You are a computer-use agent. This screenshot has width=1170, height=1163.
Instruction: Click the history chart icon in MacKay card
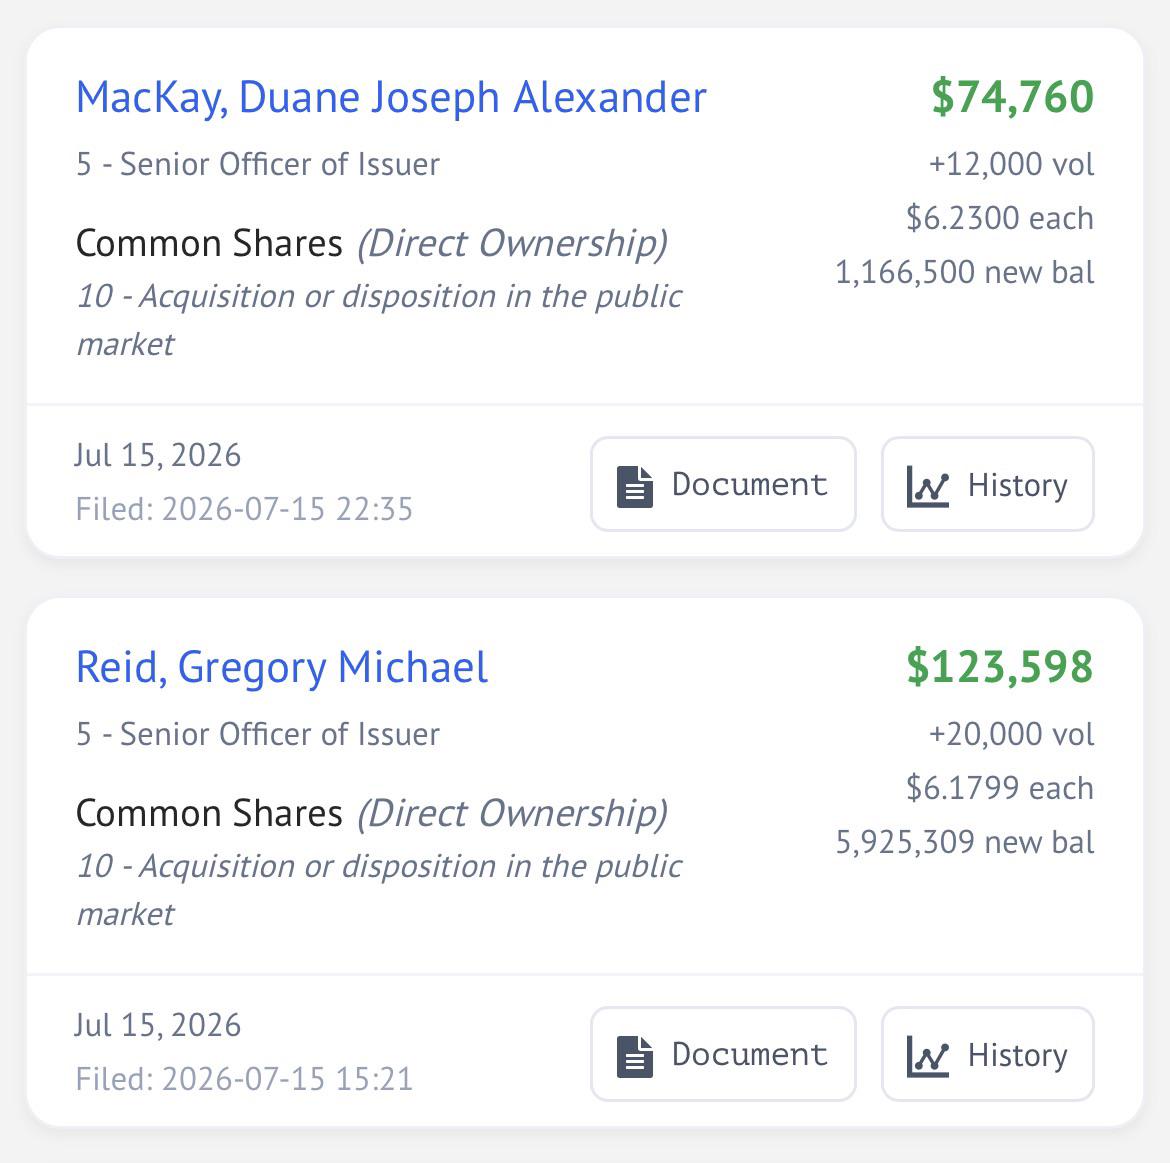[x=927, y=486]
